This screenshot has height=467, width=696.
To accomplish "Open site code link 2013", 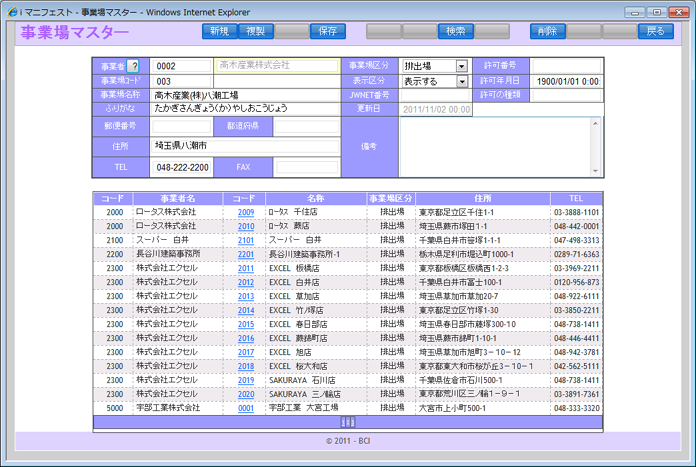I will pos(246,296).
